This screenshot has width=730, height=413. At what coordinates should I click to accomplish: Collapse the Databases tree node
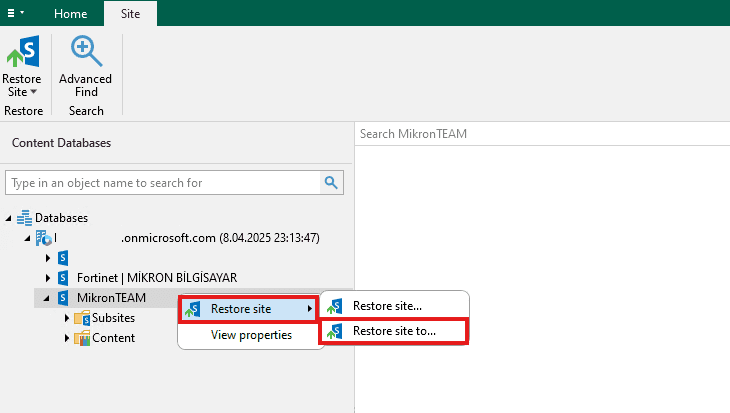click(8, 218)
